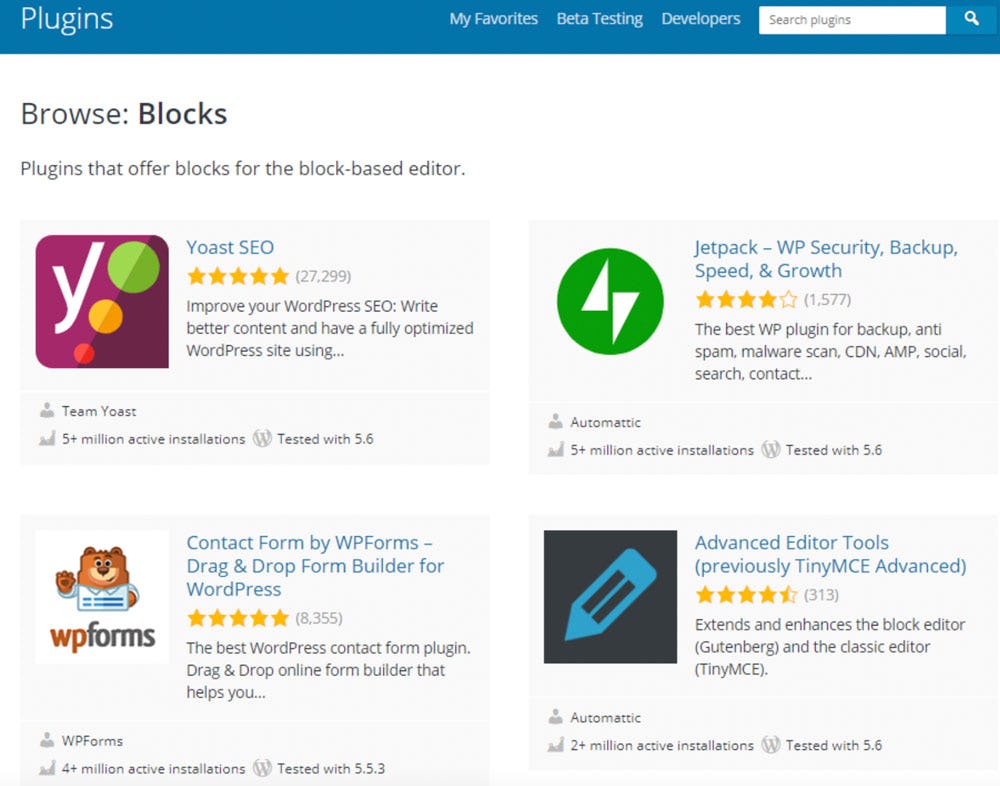Click the Jetpack star rating
Image resolution: width=1000 pixels, height=786 pixels.
(x=746, y=299)
